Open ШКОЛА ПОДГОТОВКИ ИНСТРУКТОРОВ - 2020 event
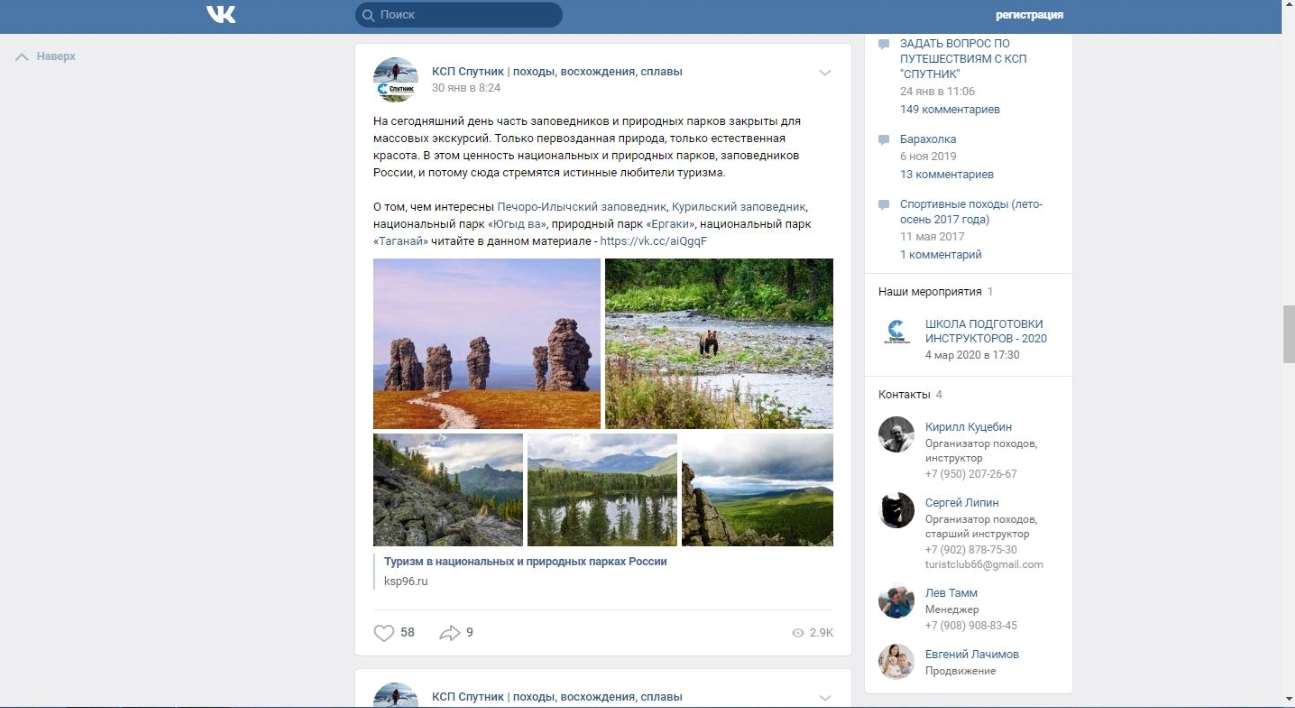The width and height of the screenshot is (1295, 708). (x=986, y=331)
